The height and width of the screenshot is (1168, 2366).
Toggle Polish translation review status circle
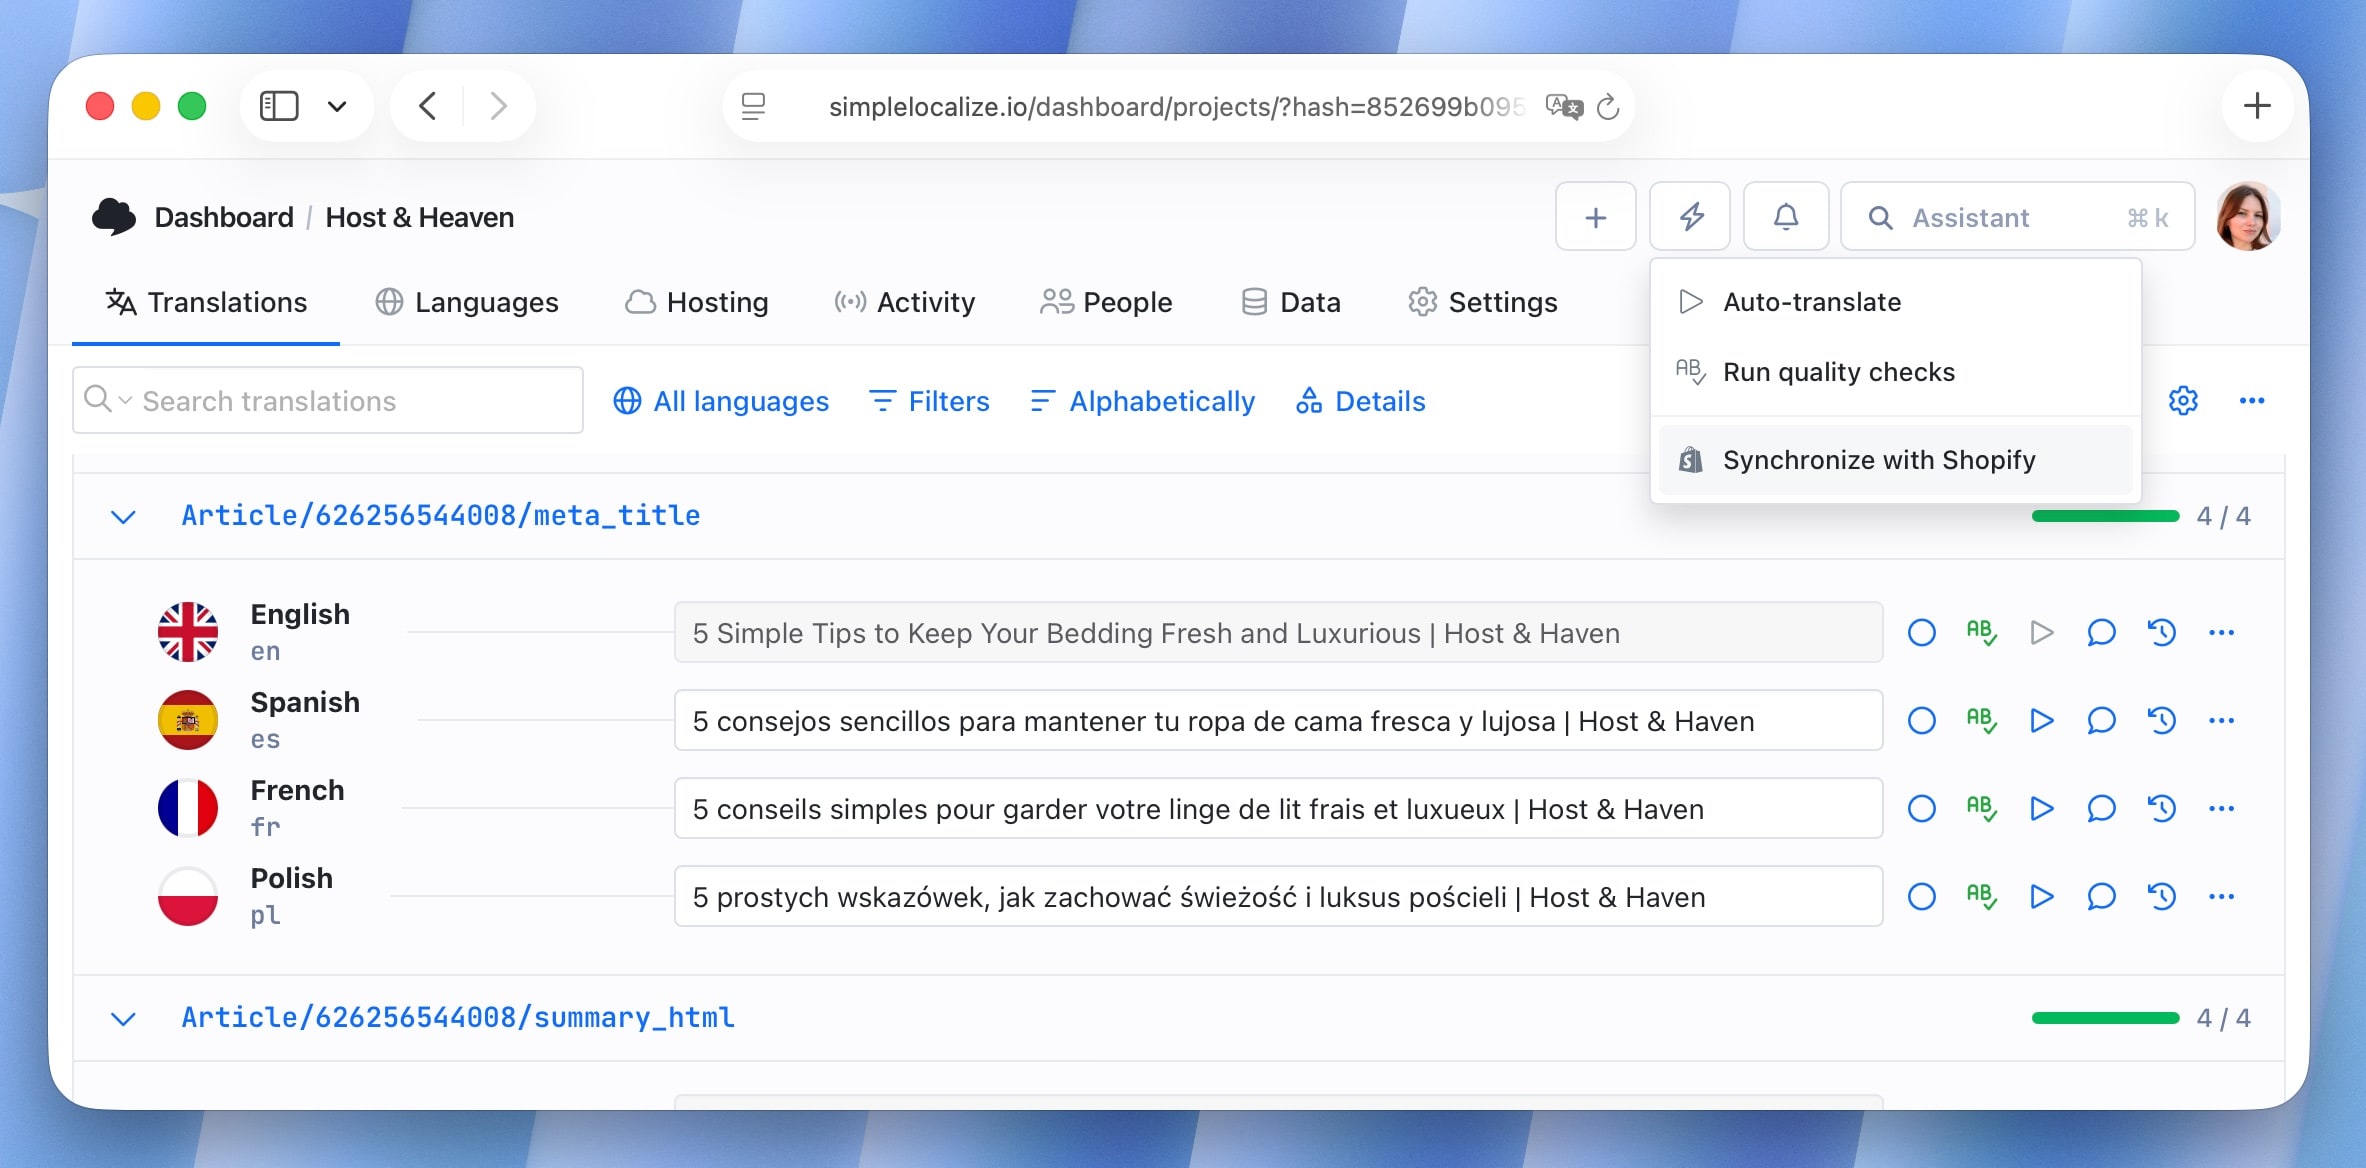[1921, 897]
